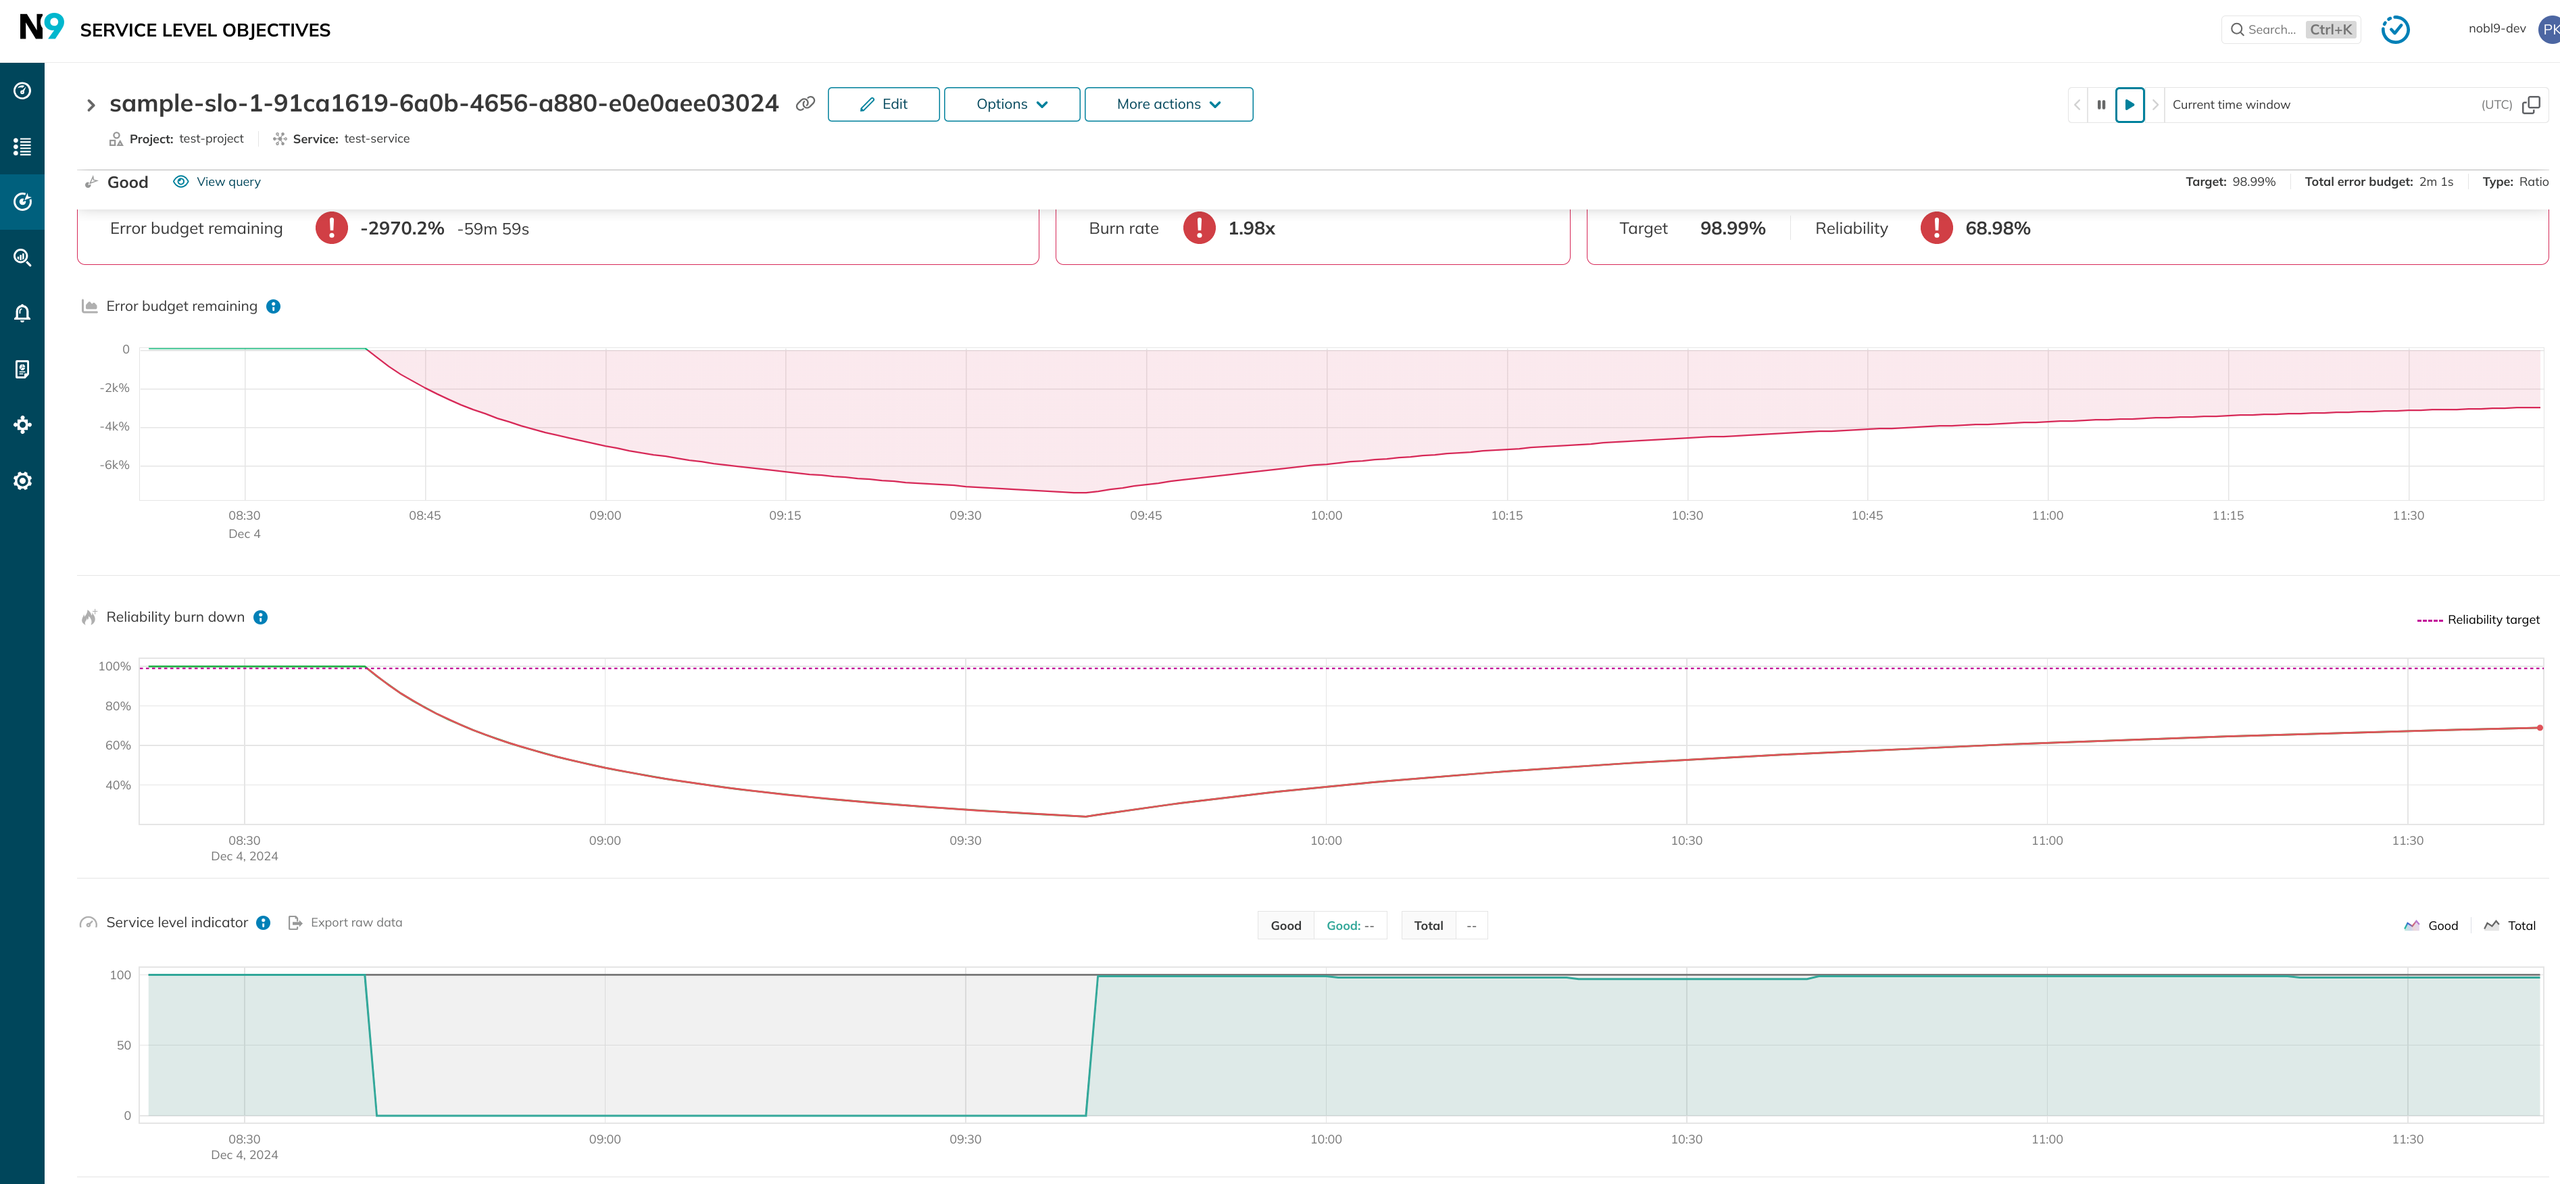
Task: Click the Ctrl+K shortcut badge
Action: pyautogui.click(x=2330, y=30)
